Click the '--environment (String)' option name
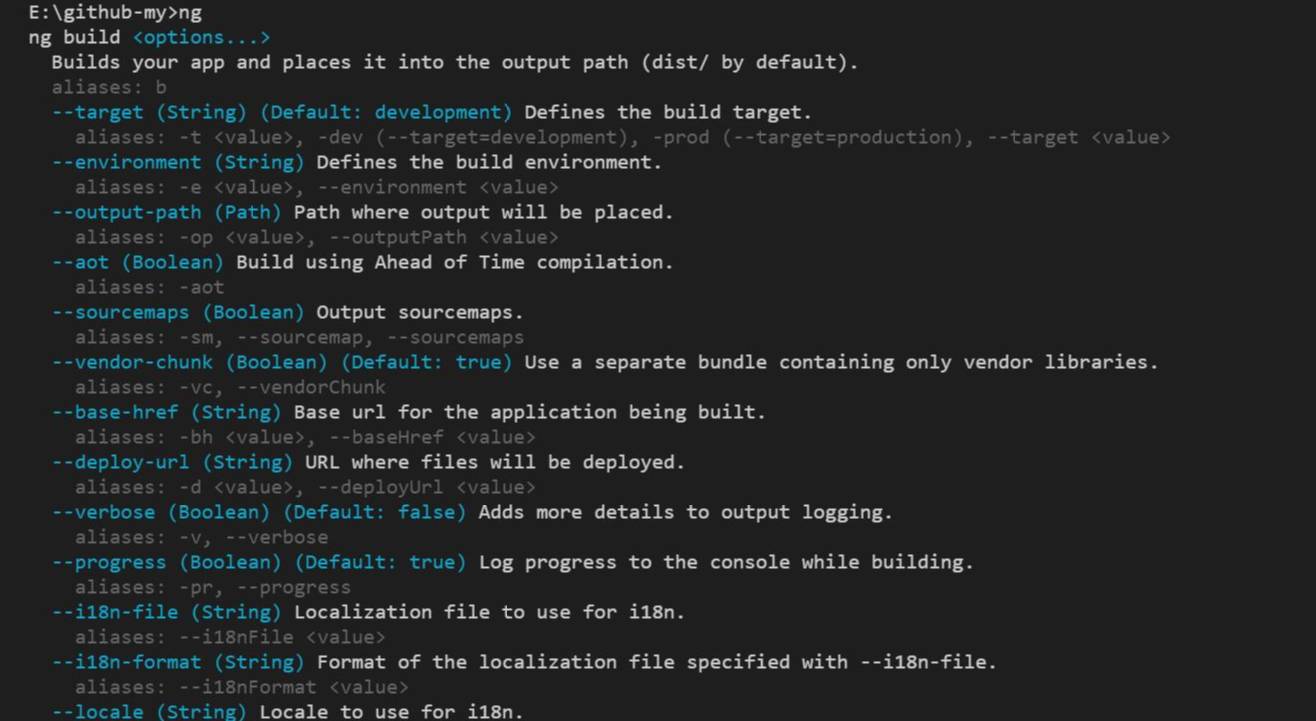 178,162
